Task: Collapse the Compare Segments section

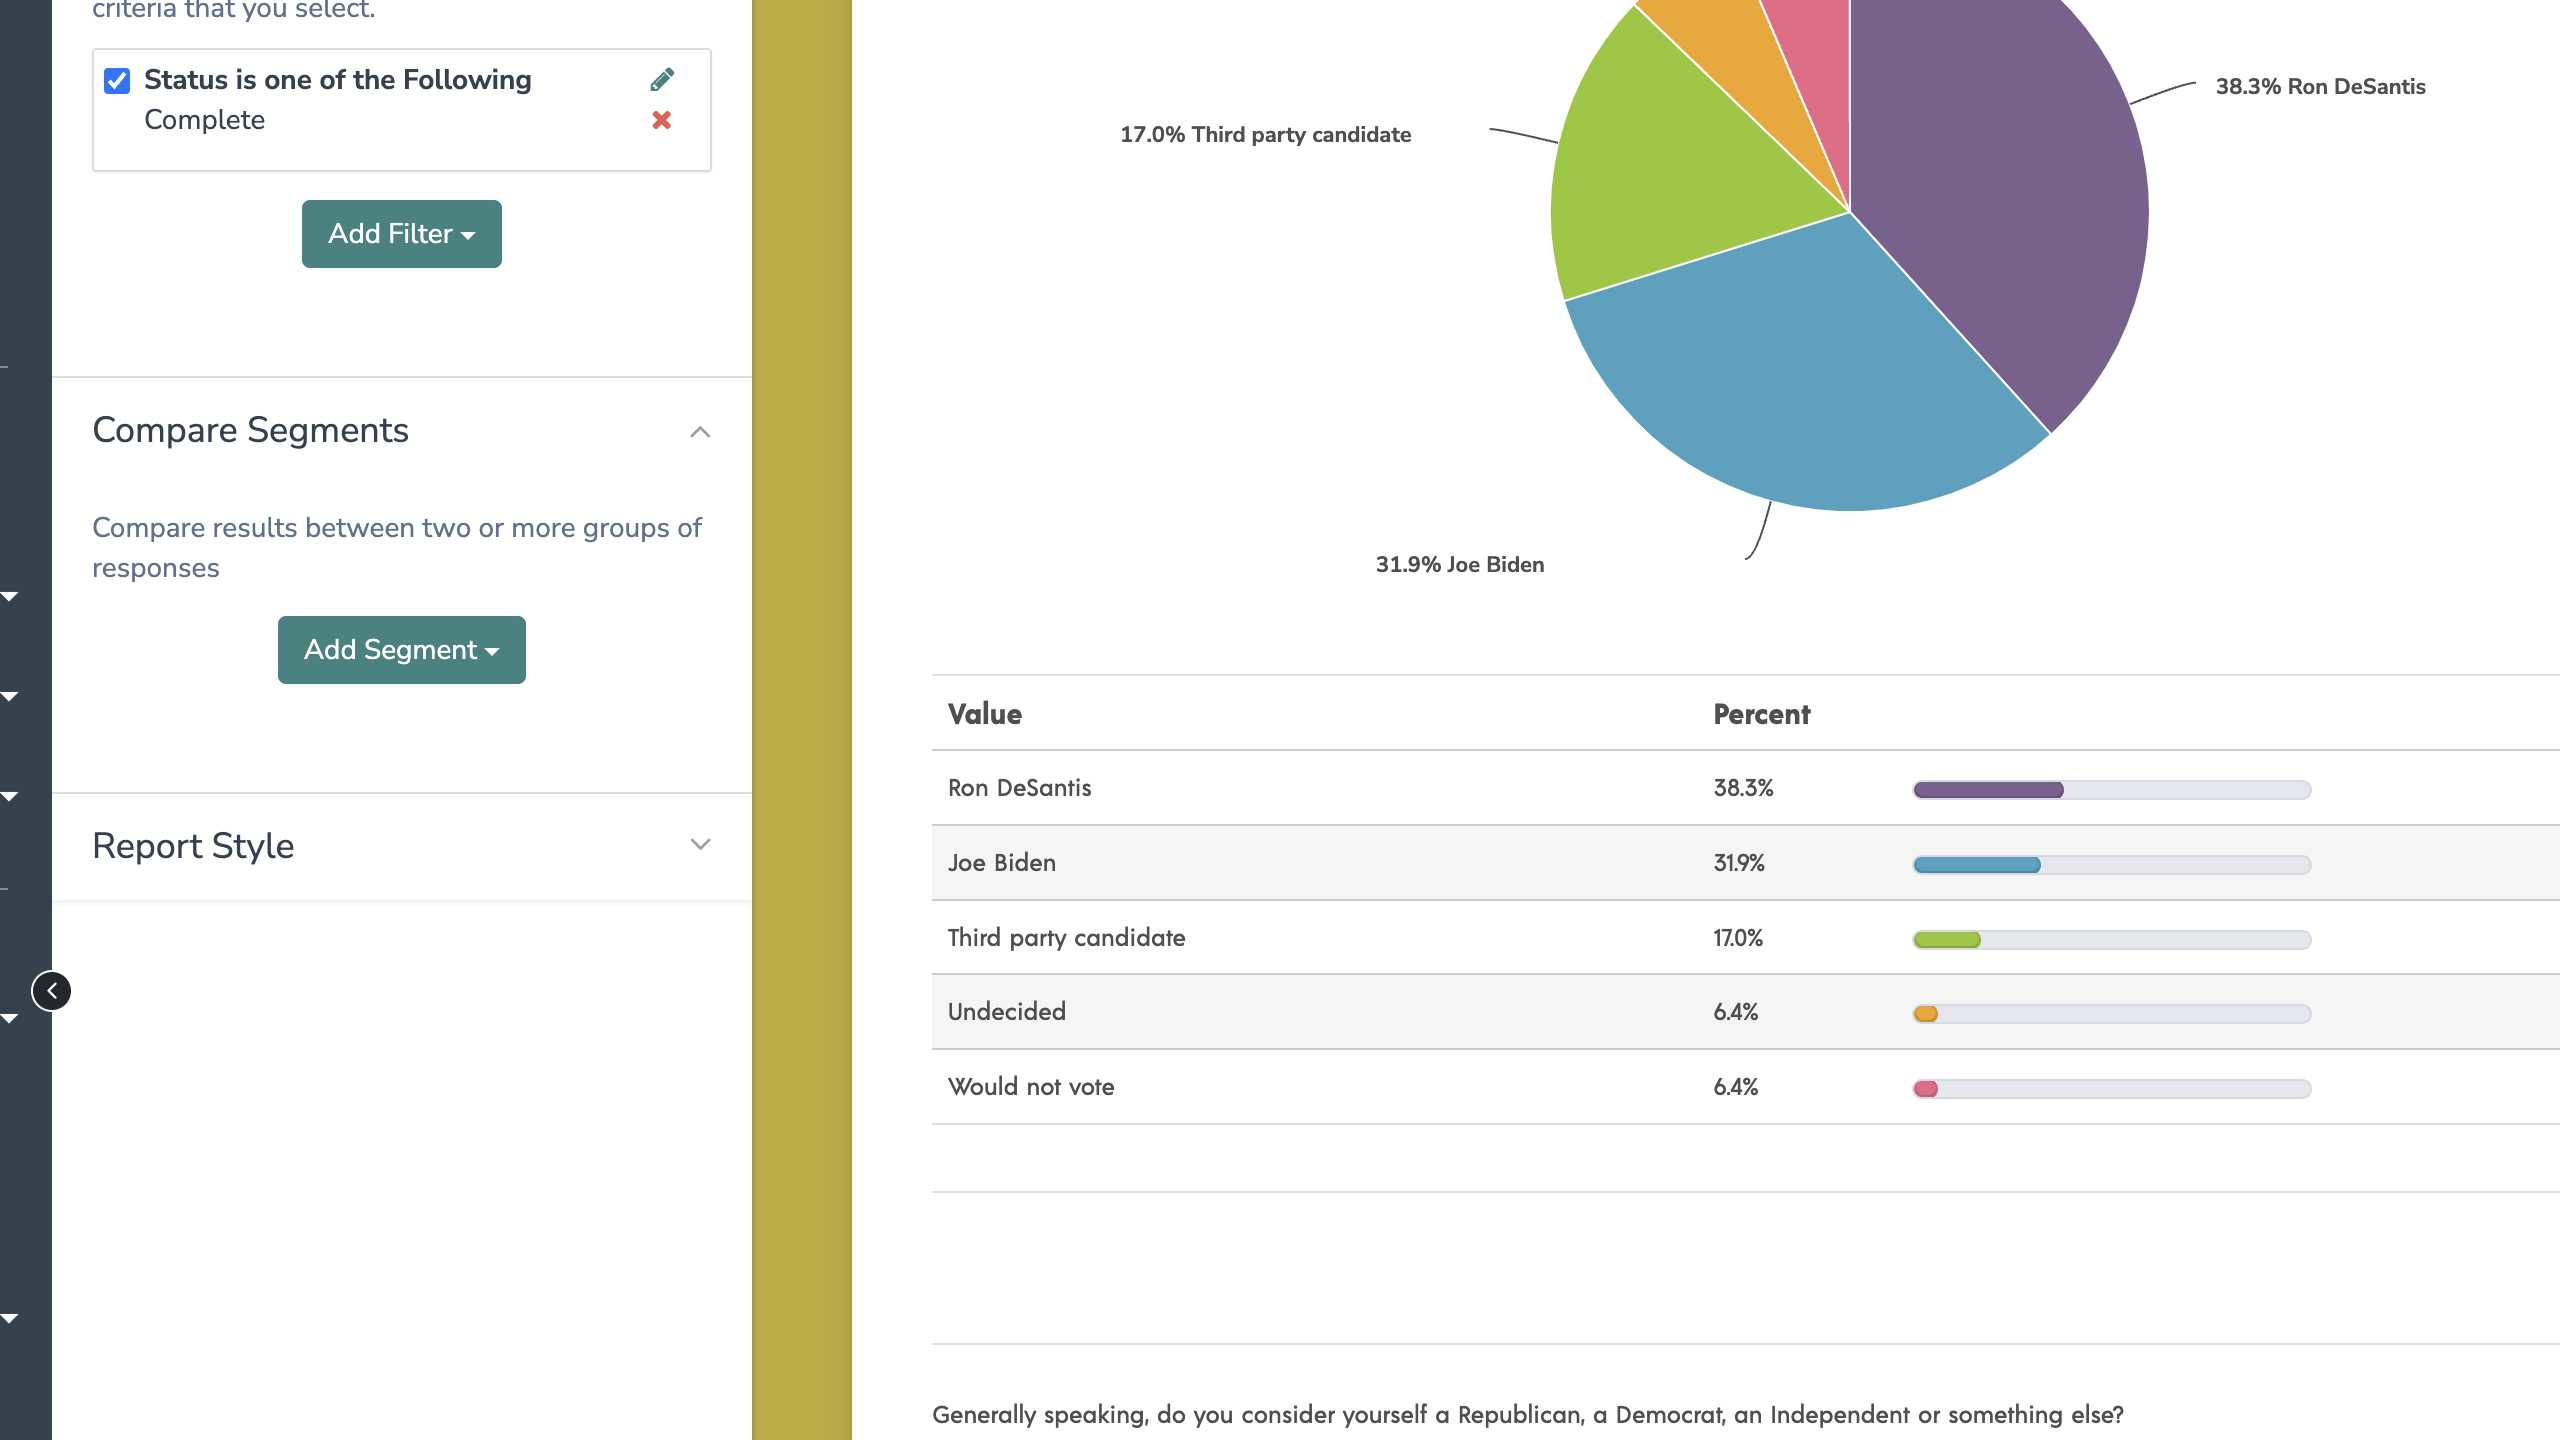Action: (x=700, y=432)
